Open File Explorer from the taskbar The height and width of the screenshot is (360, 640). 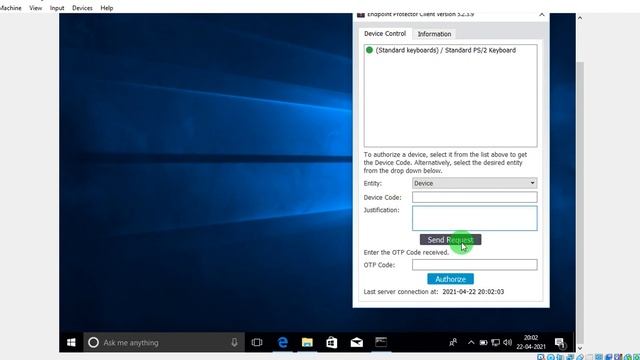307,342
